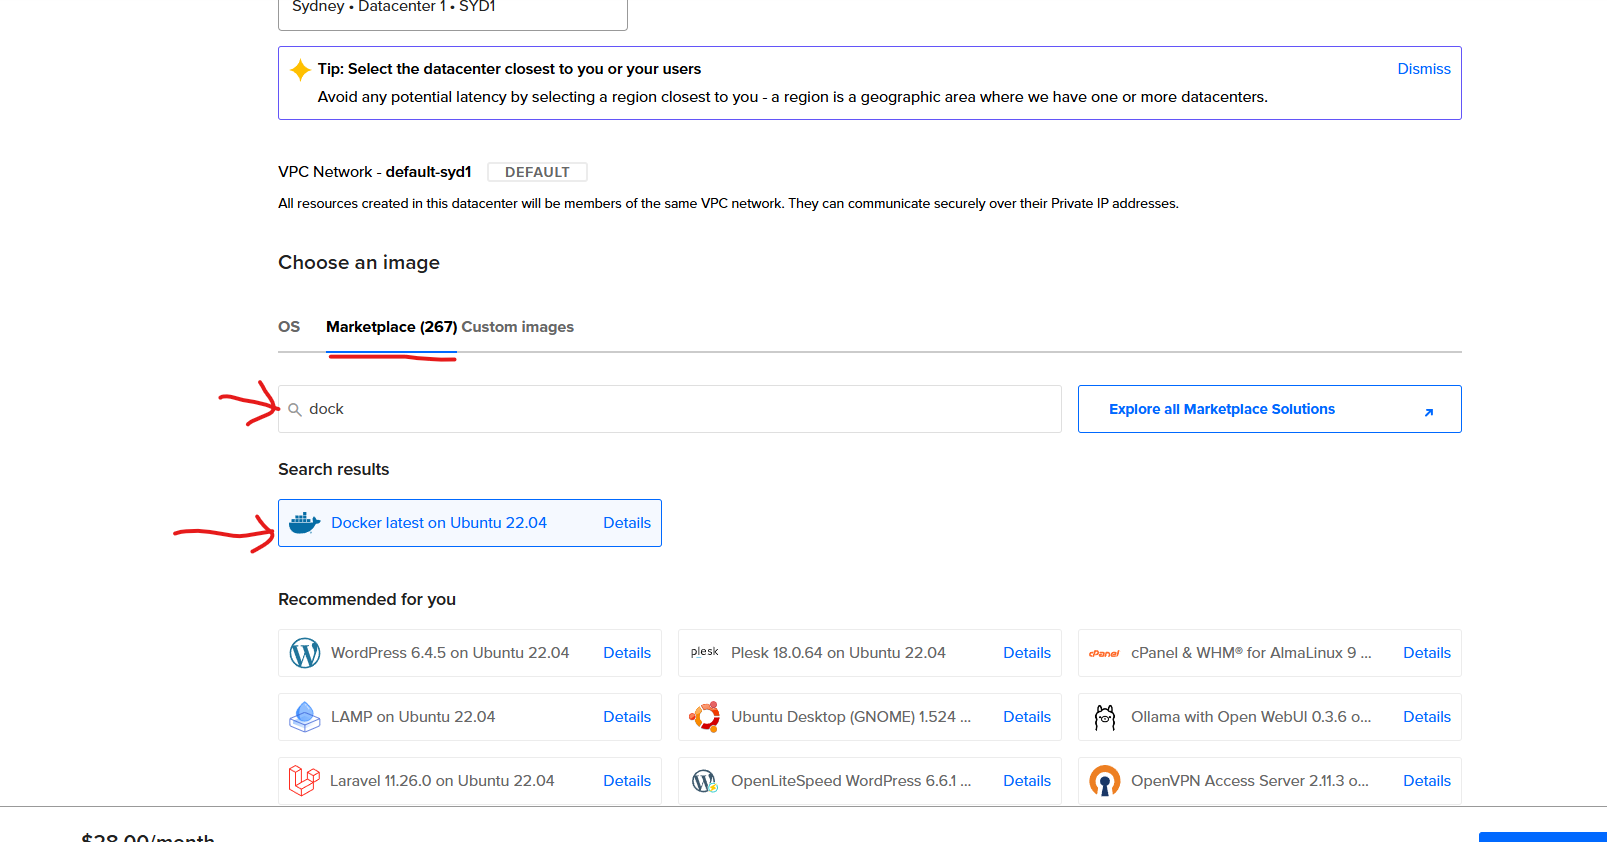The height and width of the screenshot is (842, 1607).
Task: Open Details for Ollama with Open WebUI
Action: [1426, 717]
